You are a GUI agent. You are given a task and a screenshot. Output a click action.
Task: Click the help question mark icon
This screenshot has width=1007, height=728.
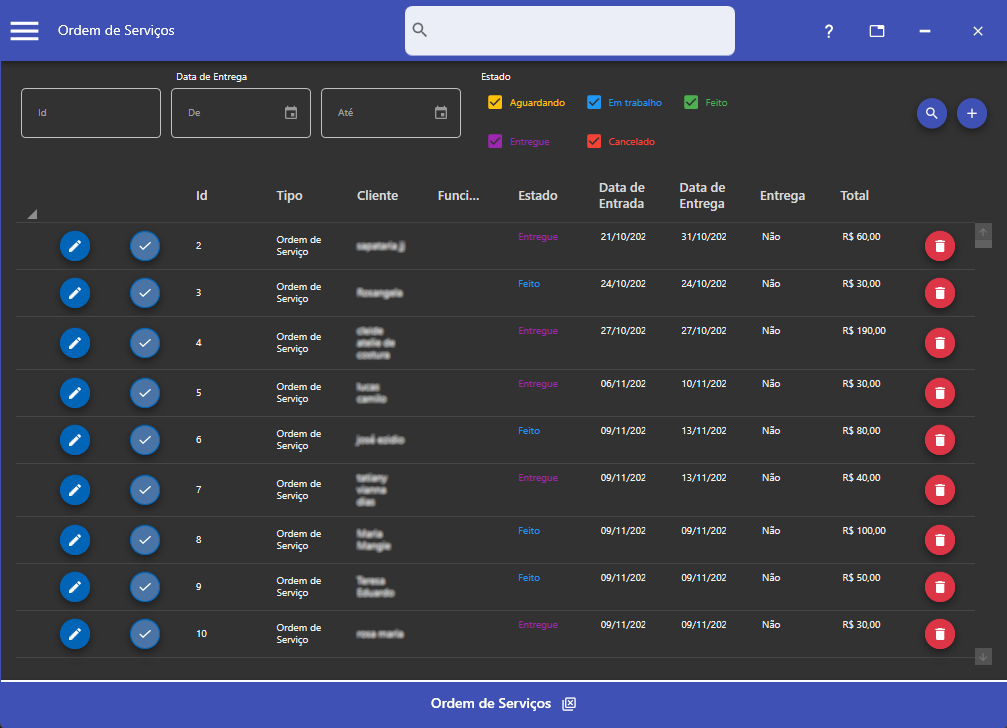pos(828,32)
